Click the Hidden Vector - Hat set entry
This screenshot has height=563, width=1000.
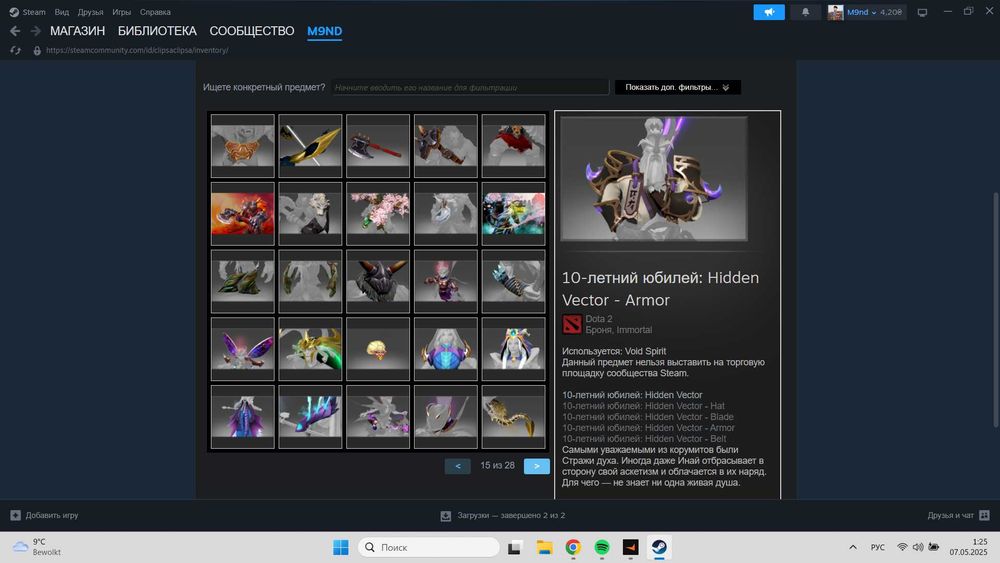(x=643, y=406)
